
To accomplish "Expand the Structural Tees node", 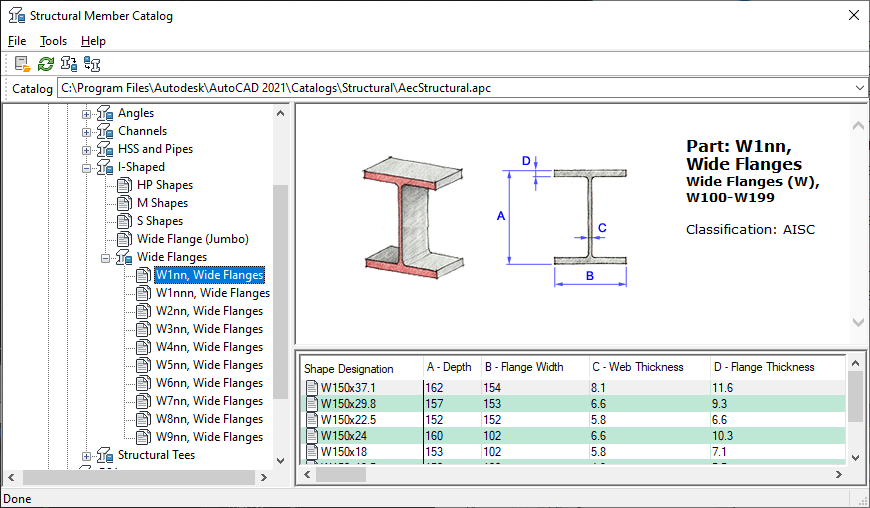I will pos(86,456).
